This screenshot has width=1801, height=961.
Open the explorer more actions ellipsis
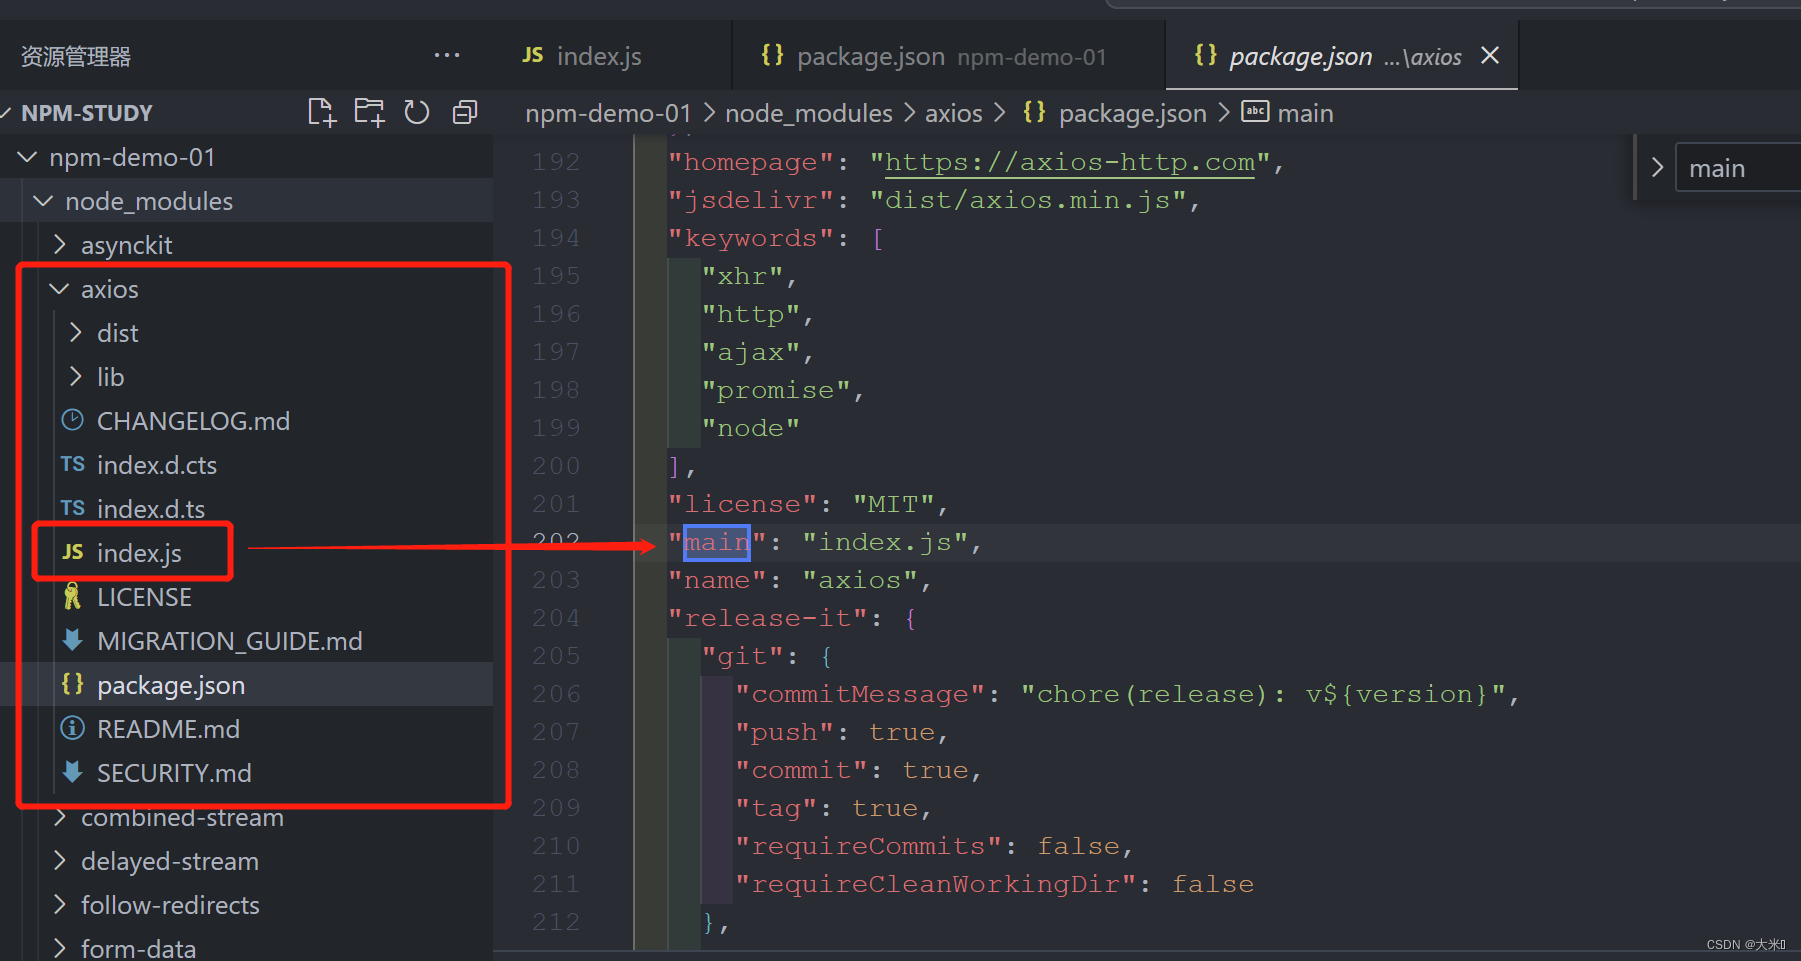447,55
